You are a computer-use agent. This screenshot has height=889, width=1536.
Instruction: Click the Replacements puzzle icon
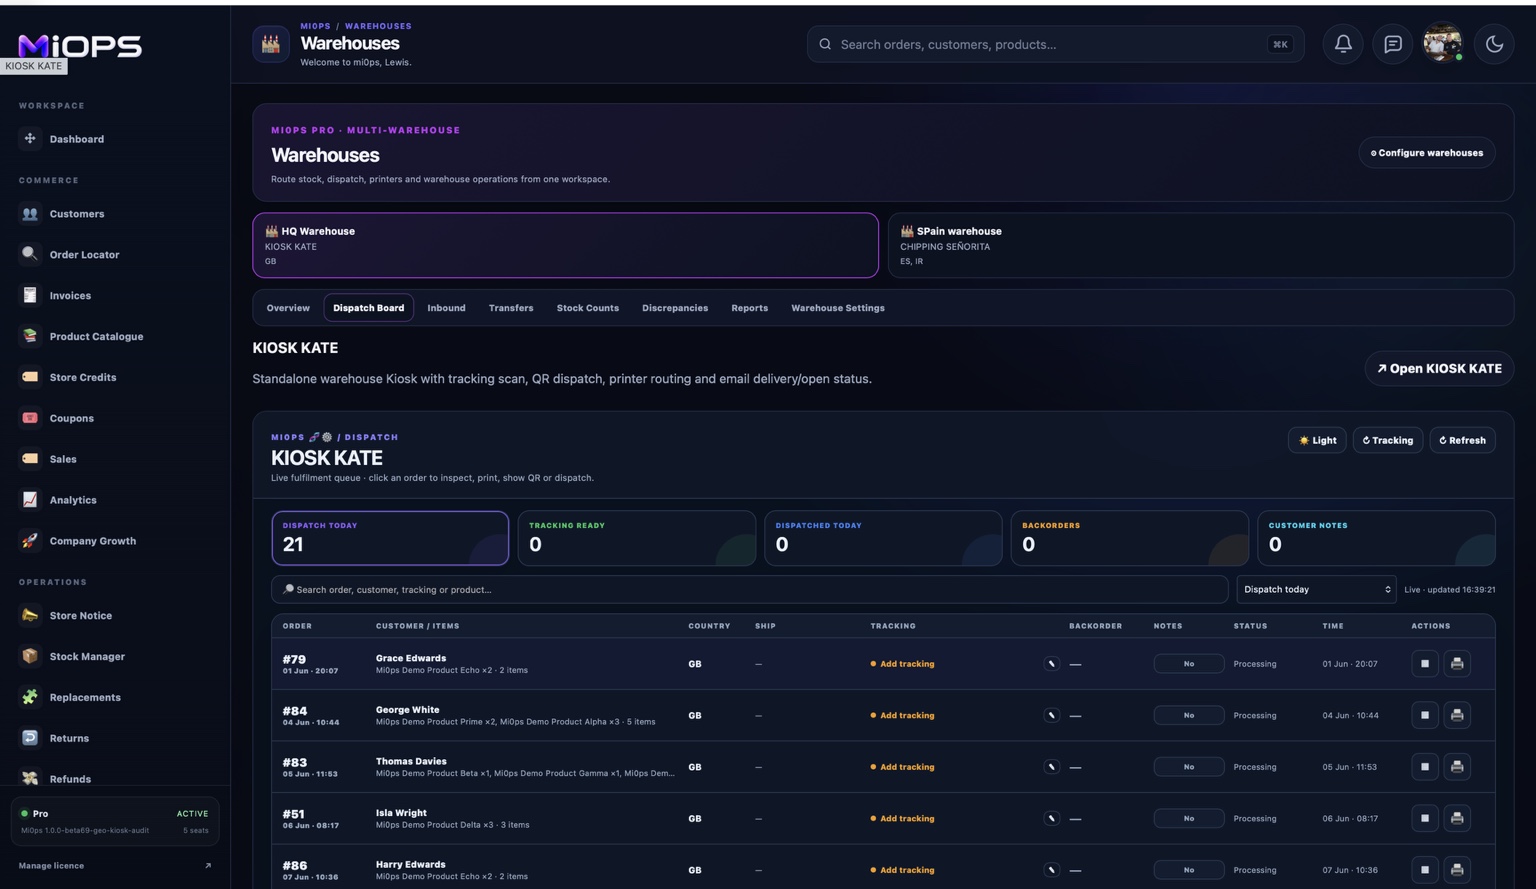(30, 697)
